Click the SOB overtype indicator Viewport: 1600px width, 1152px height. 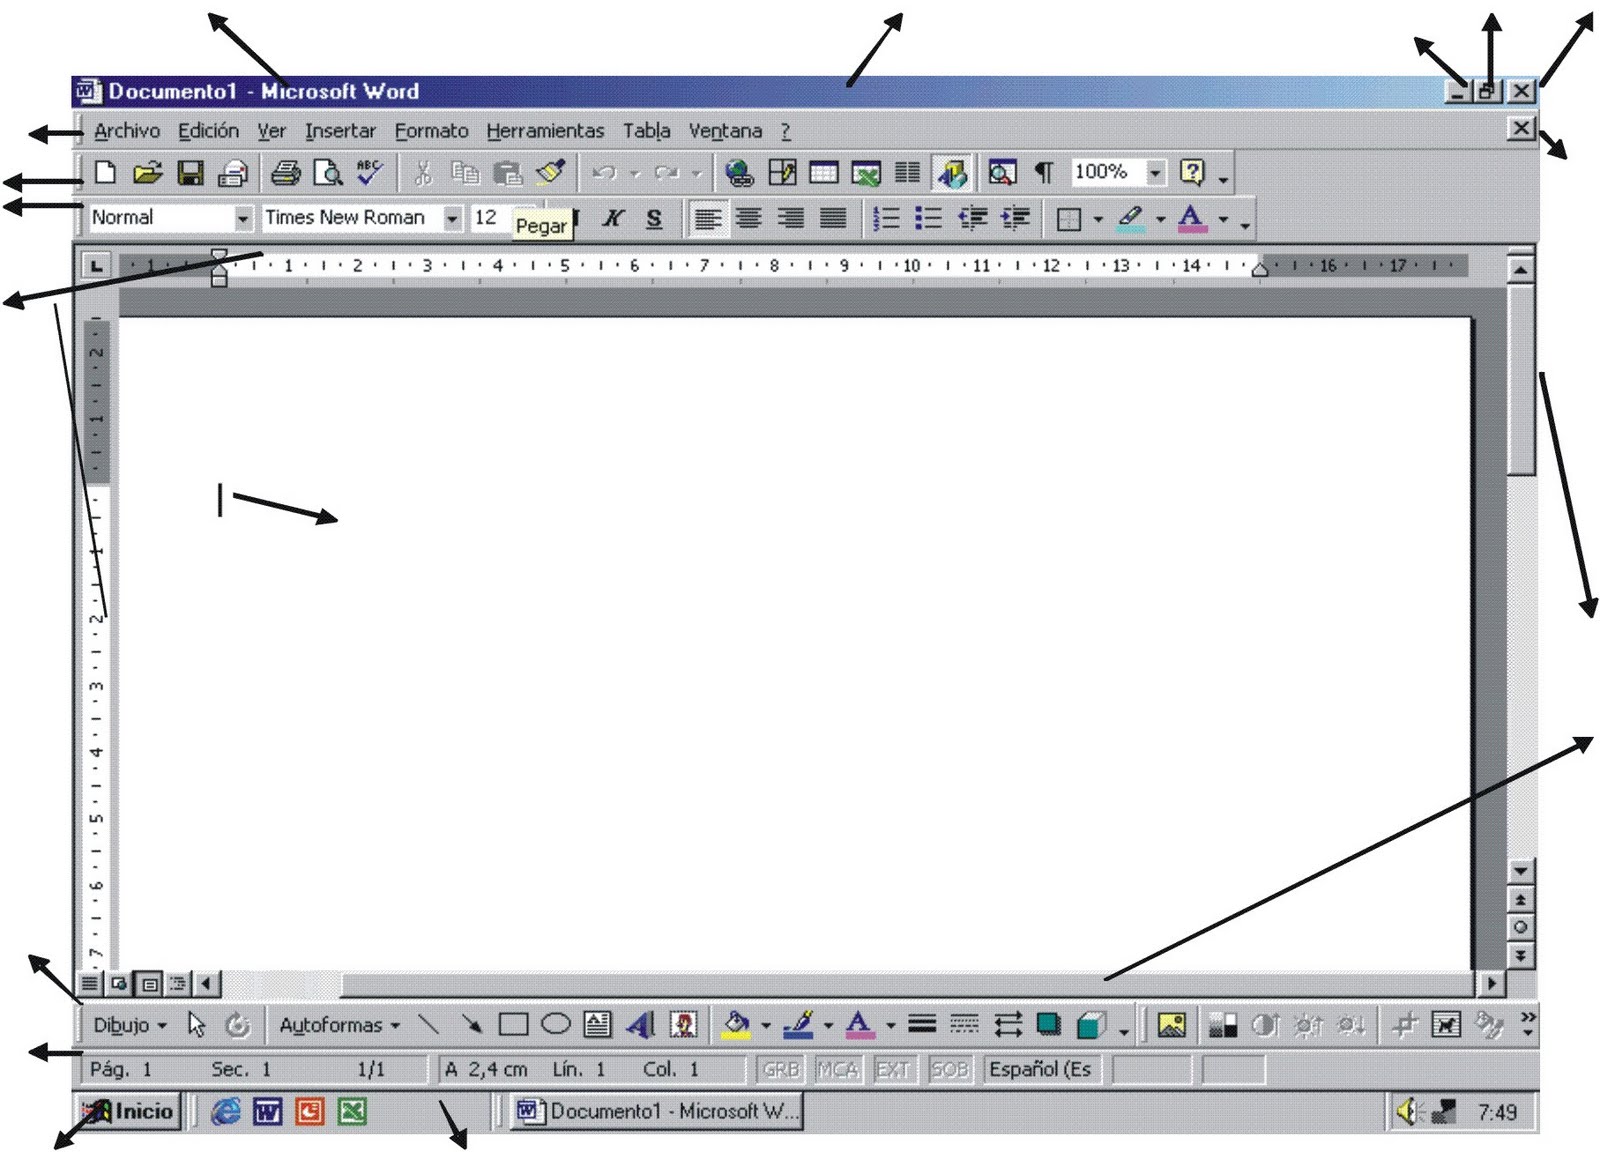pyautogui.click(x=949, y=1070)
